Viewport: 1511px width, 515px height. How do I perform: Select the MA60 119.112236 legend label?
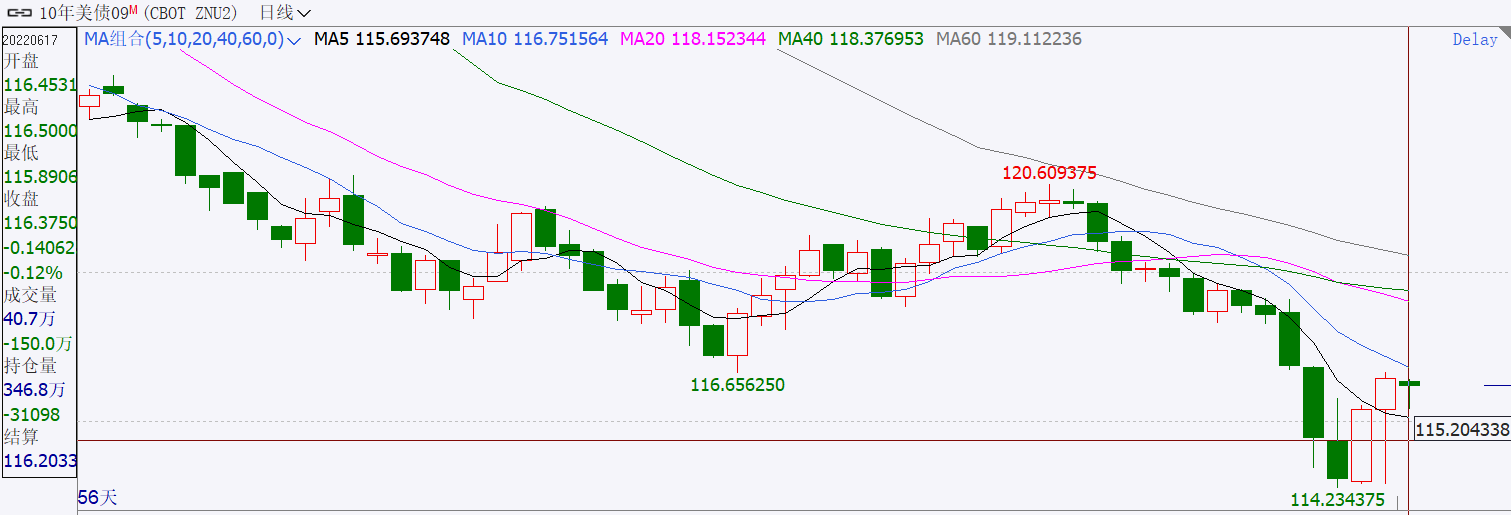(x=1009, y=39)
